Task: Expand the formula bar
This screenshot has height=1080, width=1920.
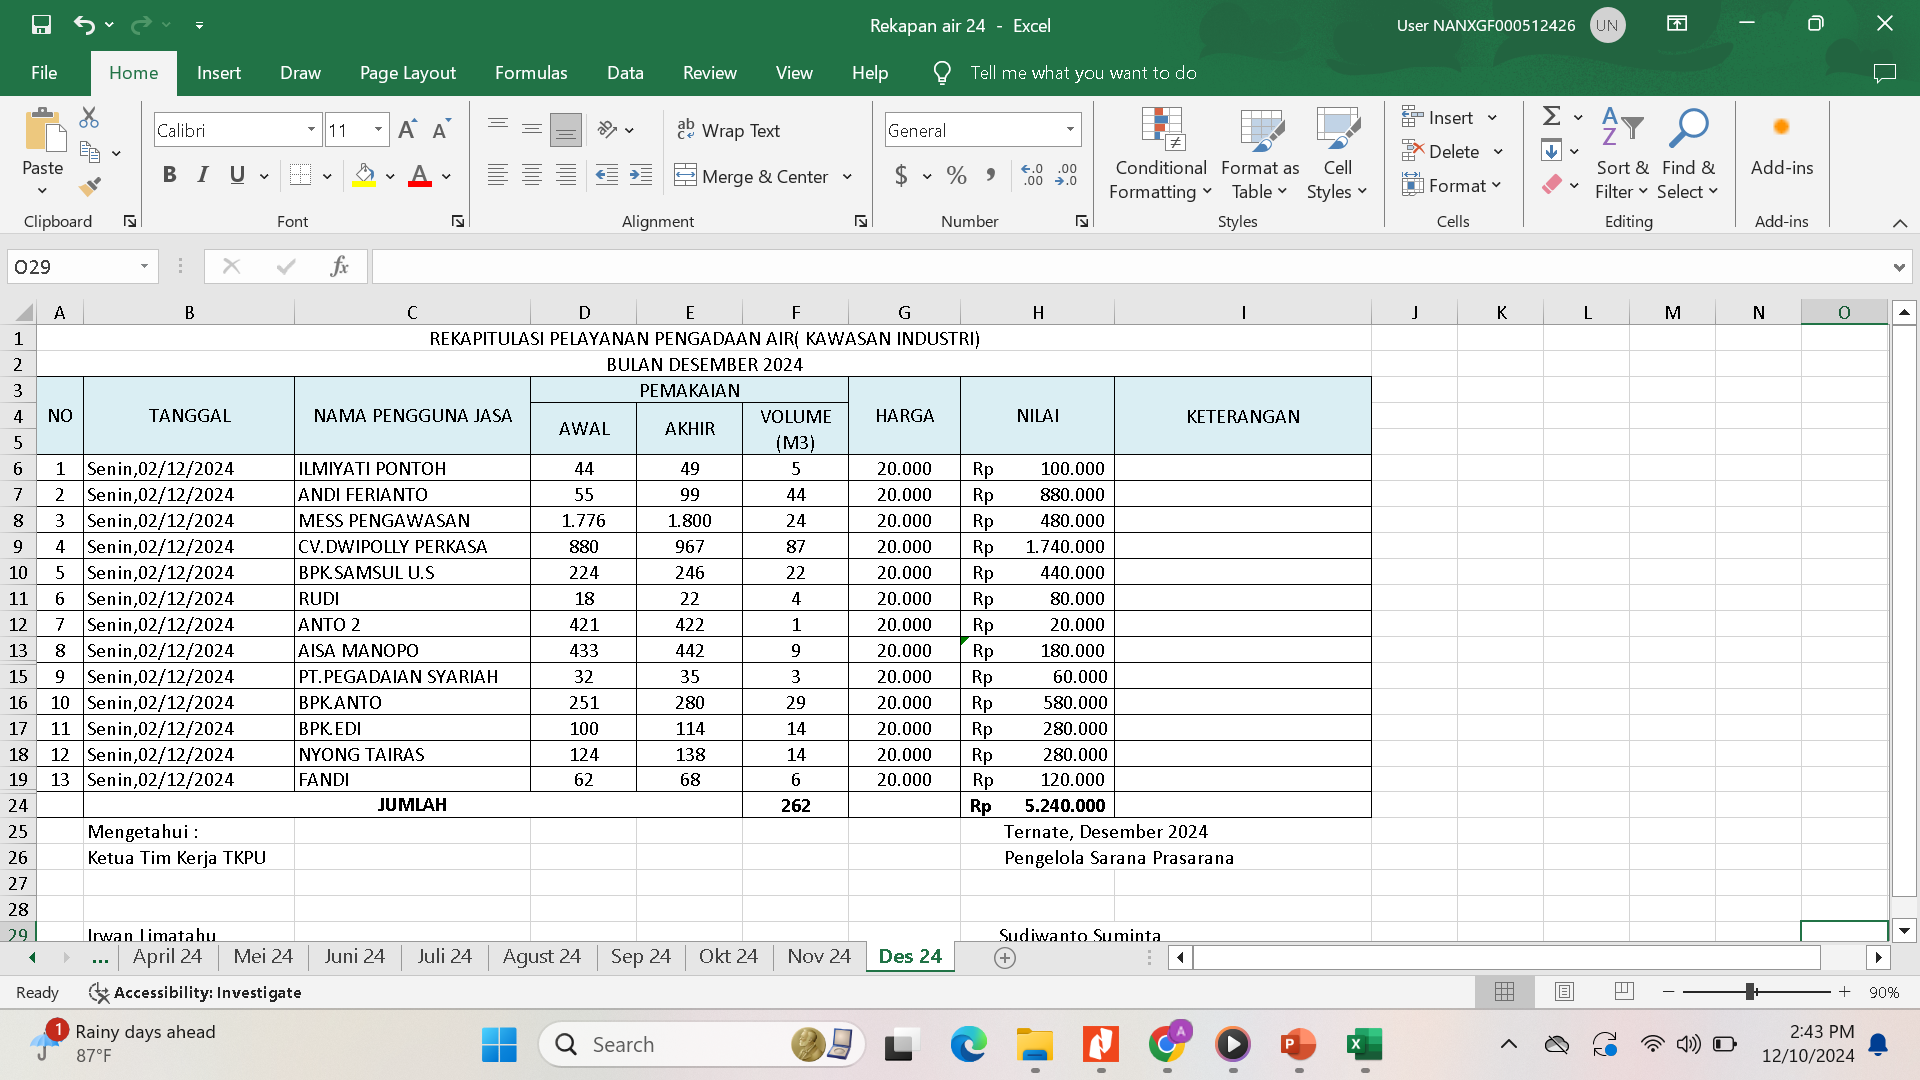Action: click(x=1898, y=267)
